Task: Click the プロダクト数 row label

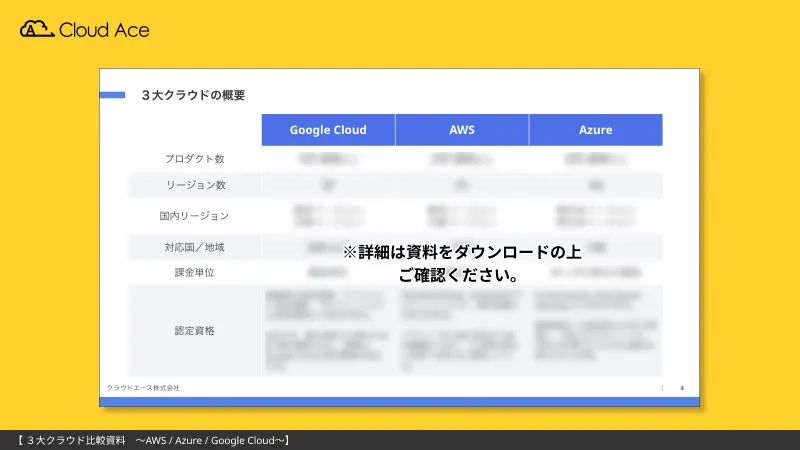Action: (194, 159)
